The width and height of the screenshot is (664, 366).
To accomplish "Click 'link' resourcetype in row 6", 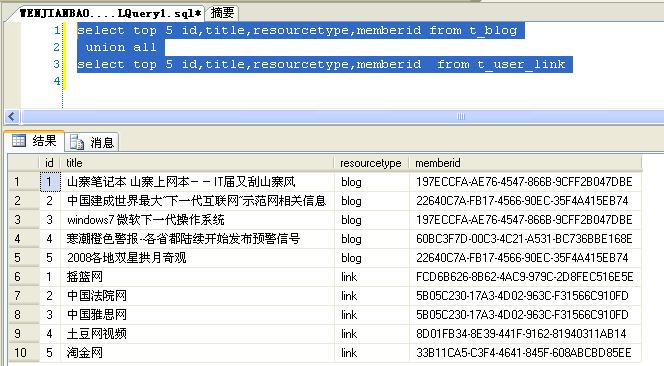I will point(371,277).
